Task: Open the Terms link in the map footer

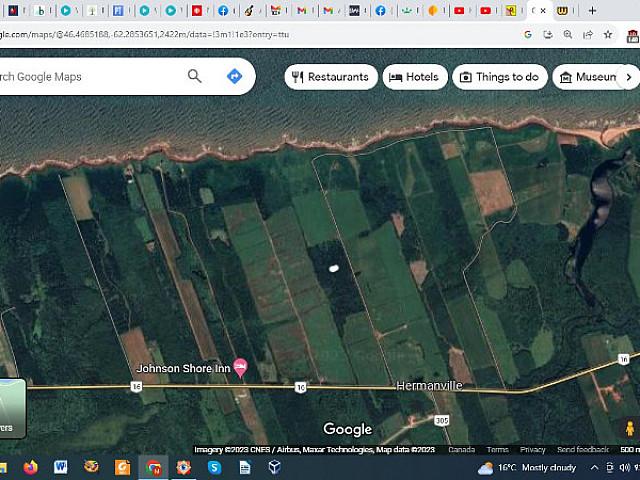Action: click(498, 449)
